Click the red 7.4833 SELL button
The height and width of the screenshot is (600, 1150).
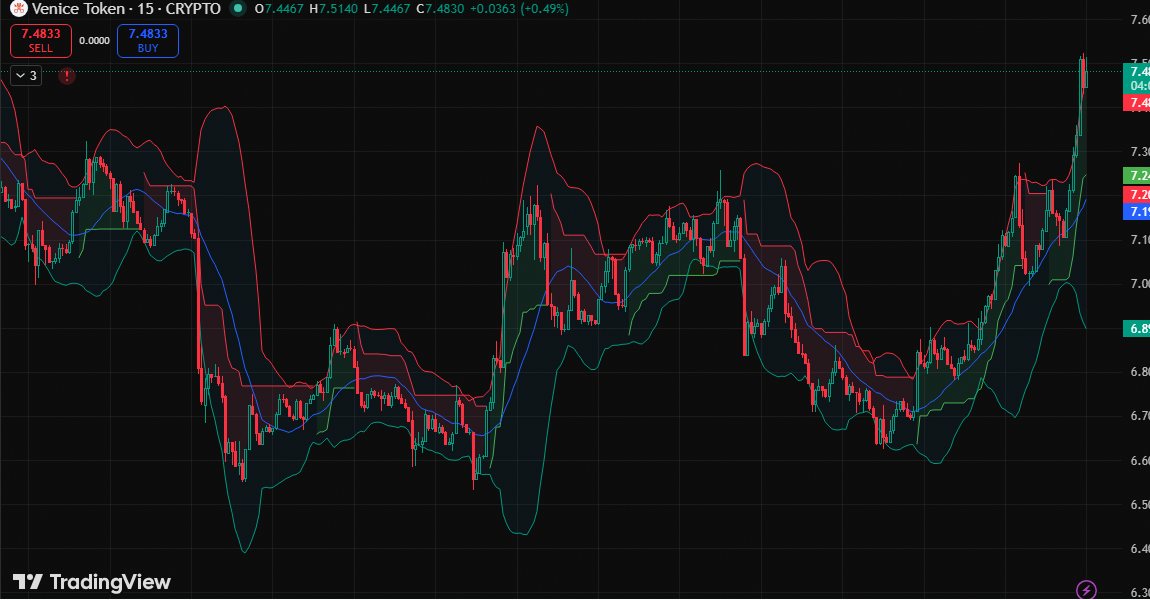tap(40, 40)
